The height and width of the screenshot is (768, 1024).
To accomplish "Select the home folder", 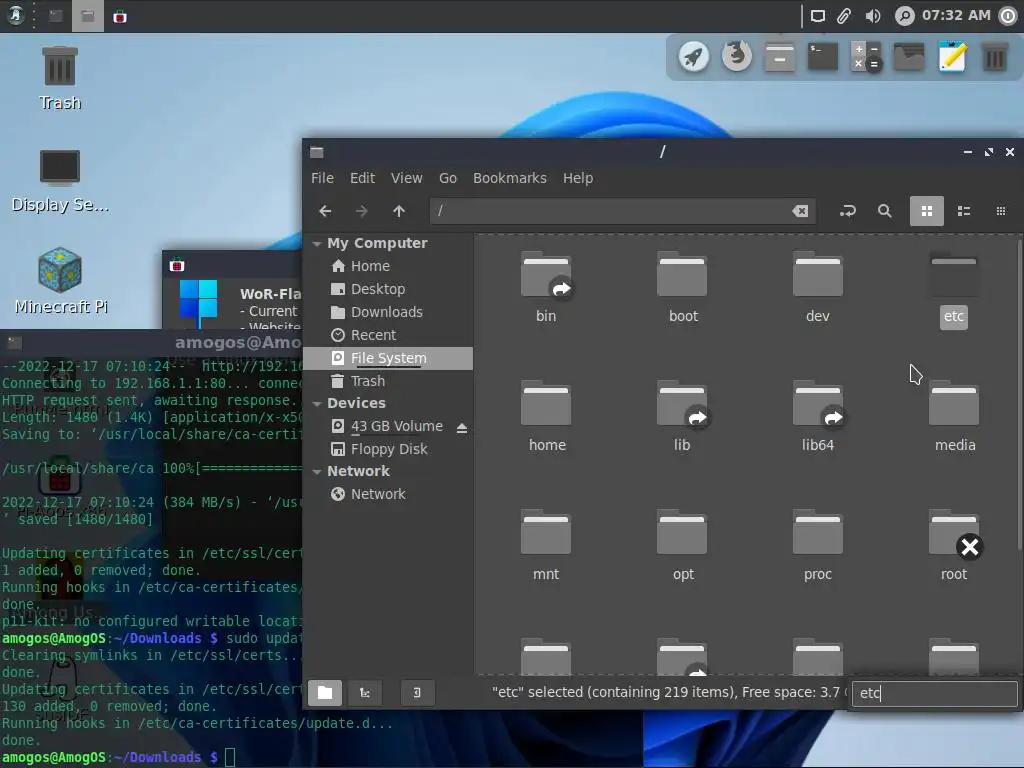I will coord(547,417).
